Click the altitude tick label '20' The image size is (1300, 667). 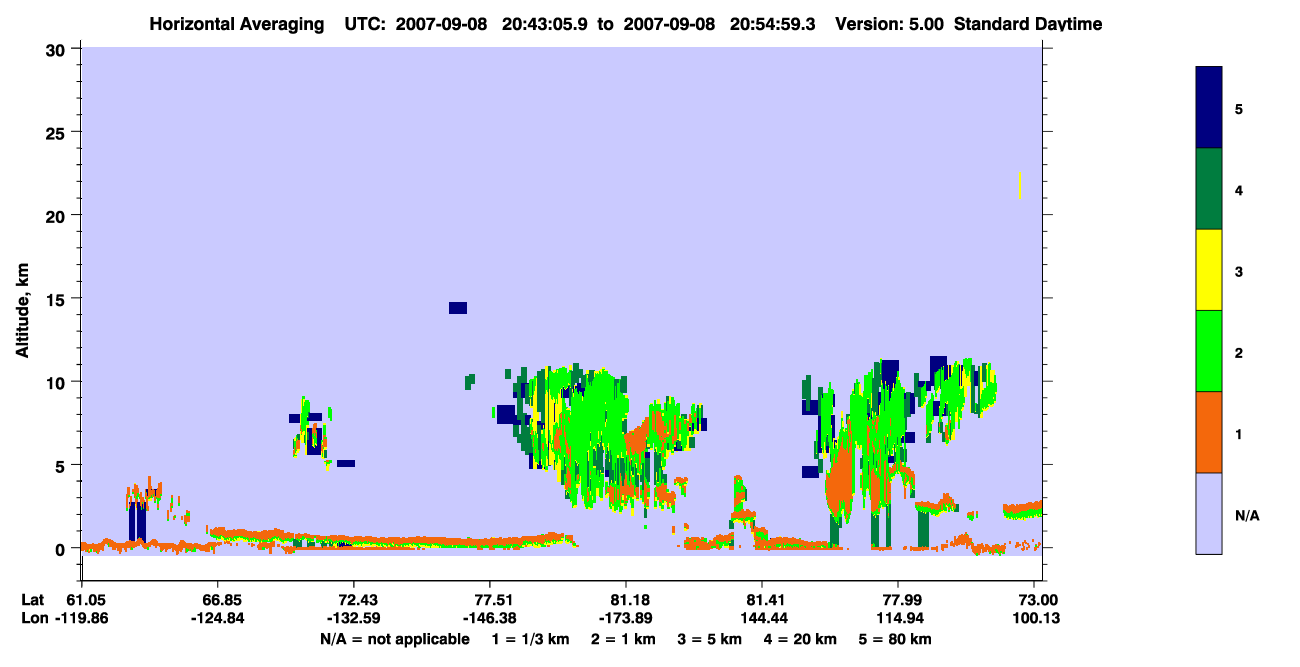(x=58, y=215)
